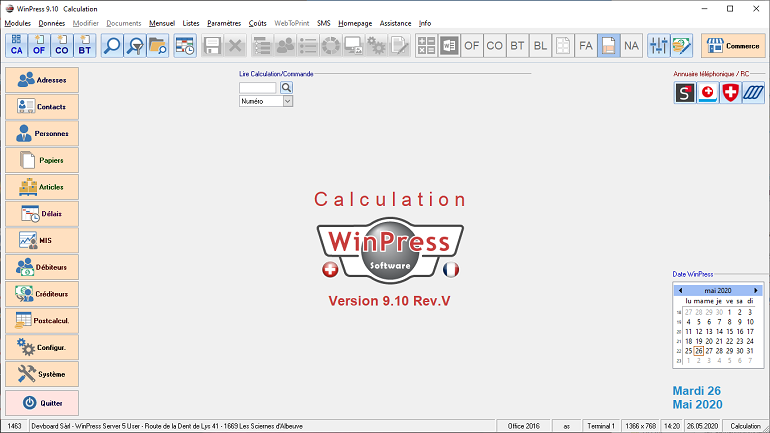Open the MIS module
The height and width of the screenshot is (433, 770).
pos(42,241)
